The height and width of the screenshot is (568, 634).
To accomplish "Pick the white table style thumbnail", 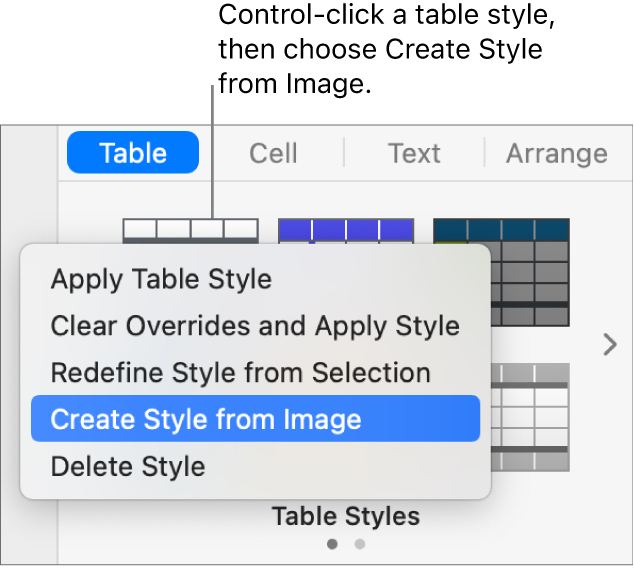I will pos(190,230).
